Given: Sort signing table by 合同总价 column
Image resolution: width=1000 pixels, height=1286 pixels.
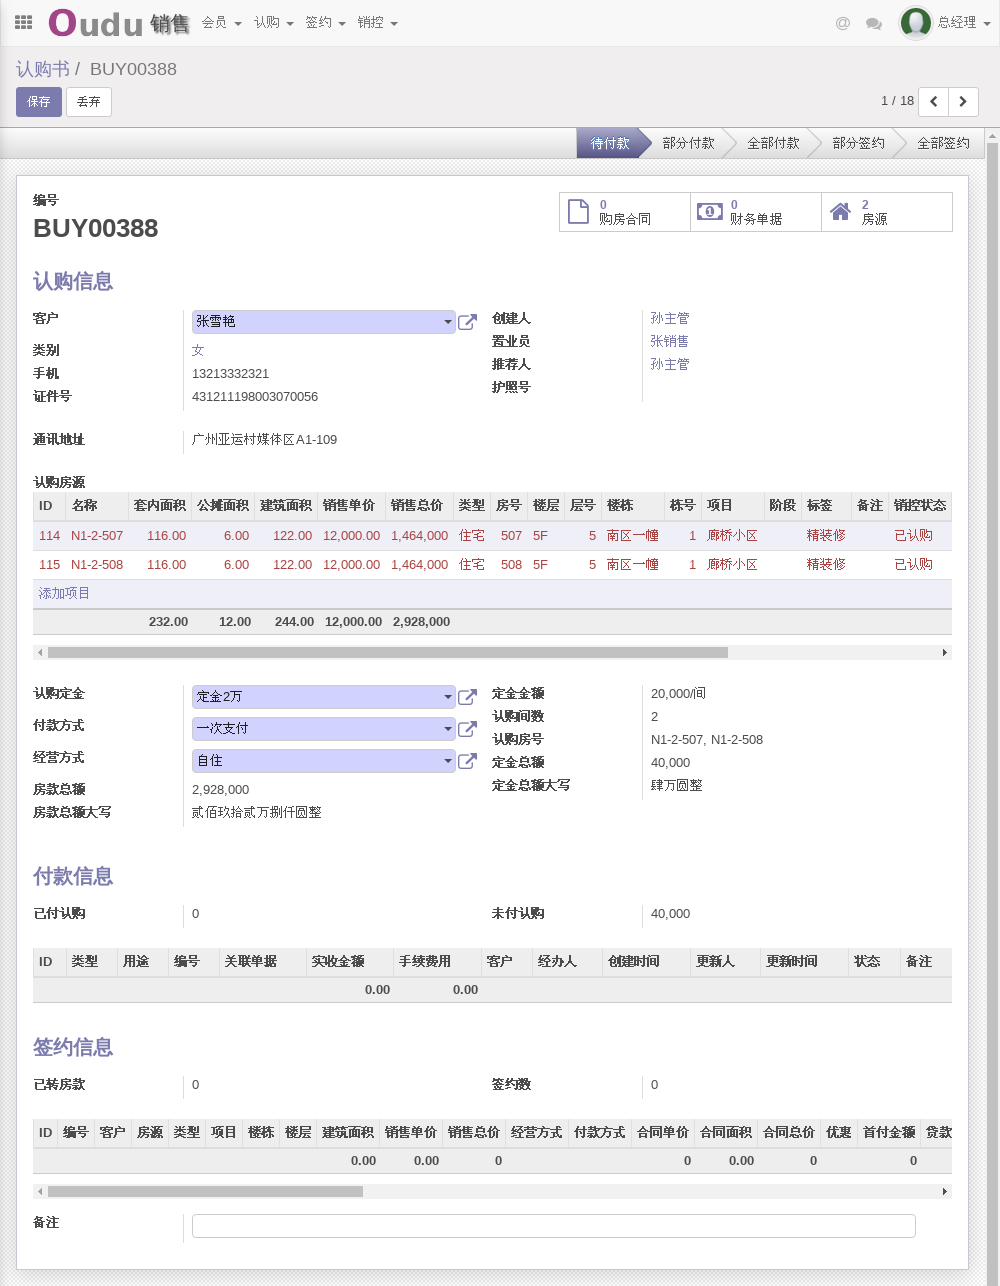Looking at the screenshot, I should pos(789,1133).
